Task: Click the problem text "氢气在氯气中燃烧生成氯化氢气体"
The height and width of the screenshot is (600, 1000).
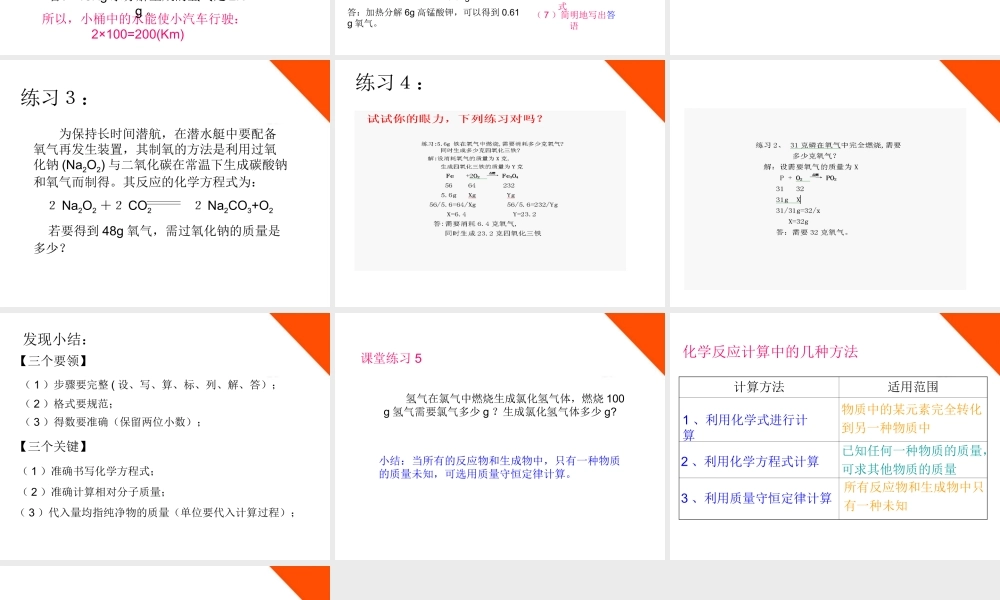Action: (504, 405)
